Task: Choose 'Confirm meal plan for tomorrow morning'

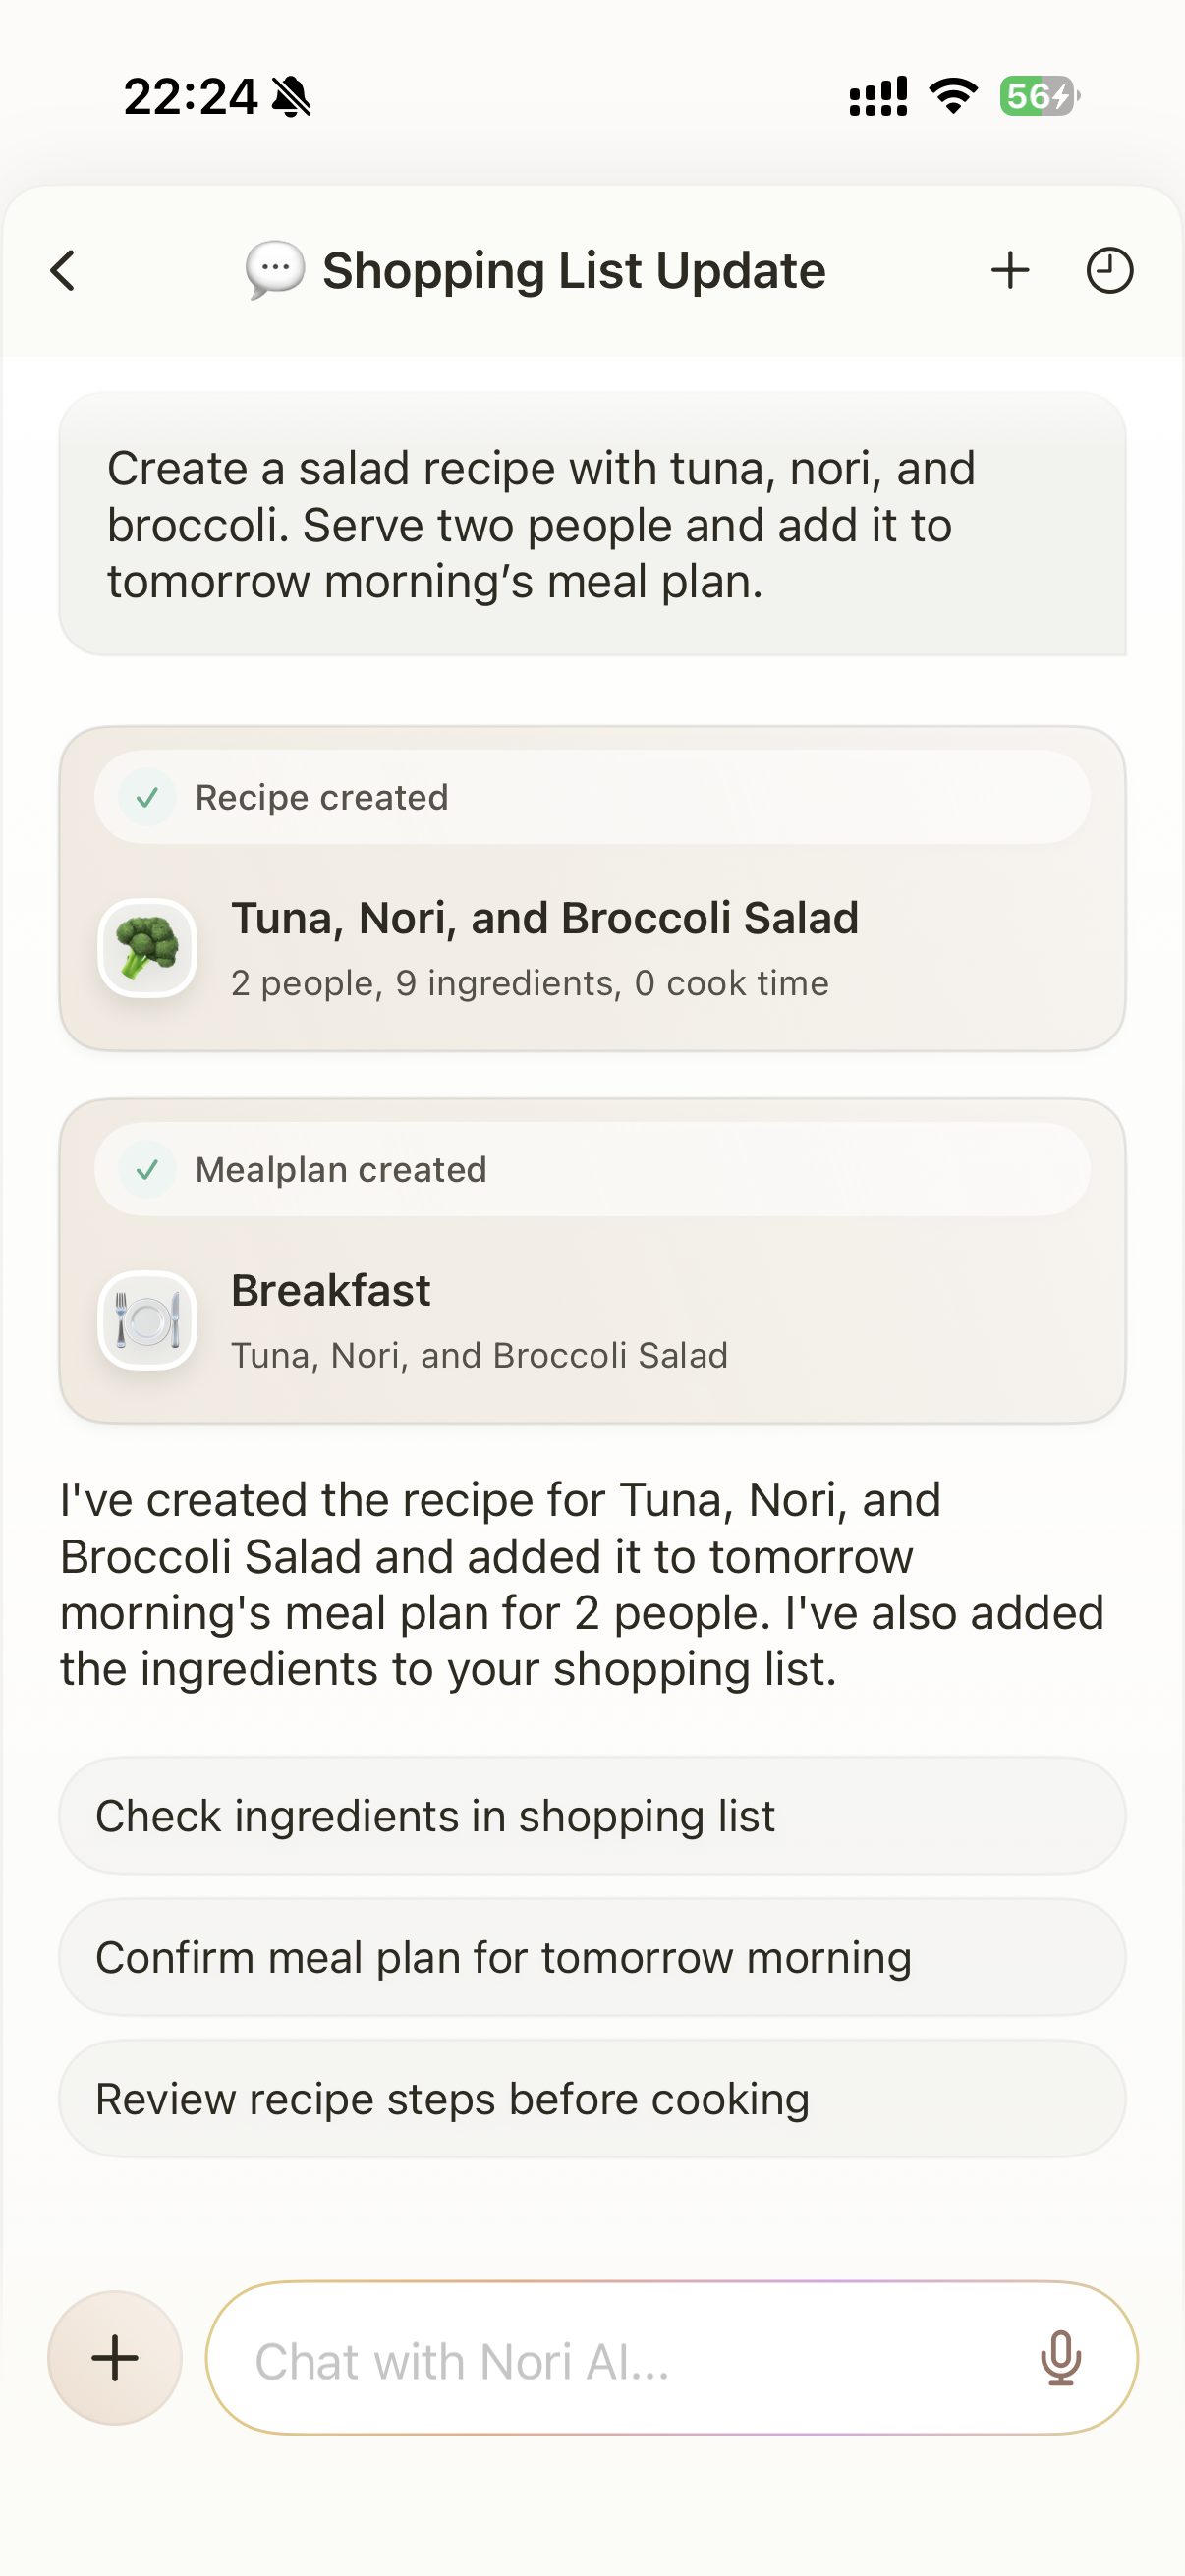Action: (592, 1958)
